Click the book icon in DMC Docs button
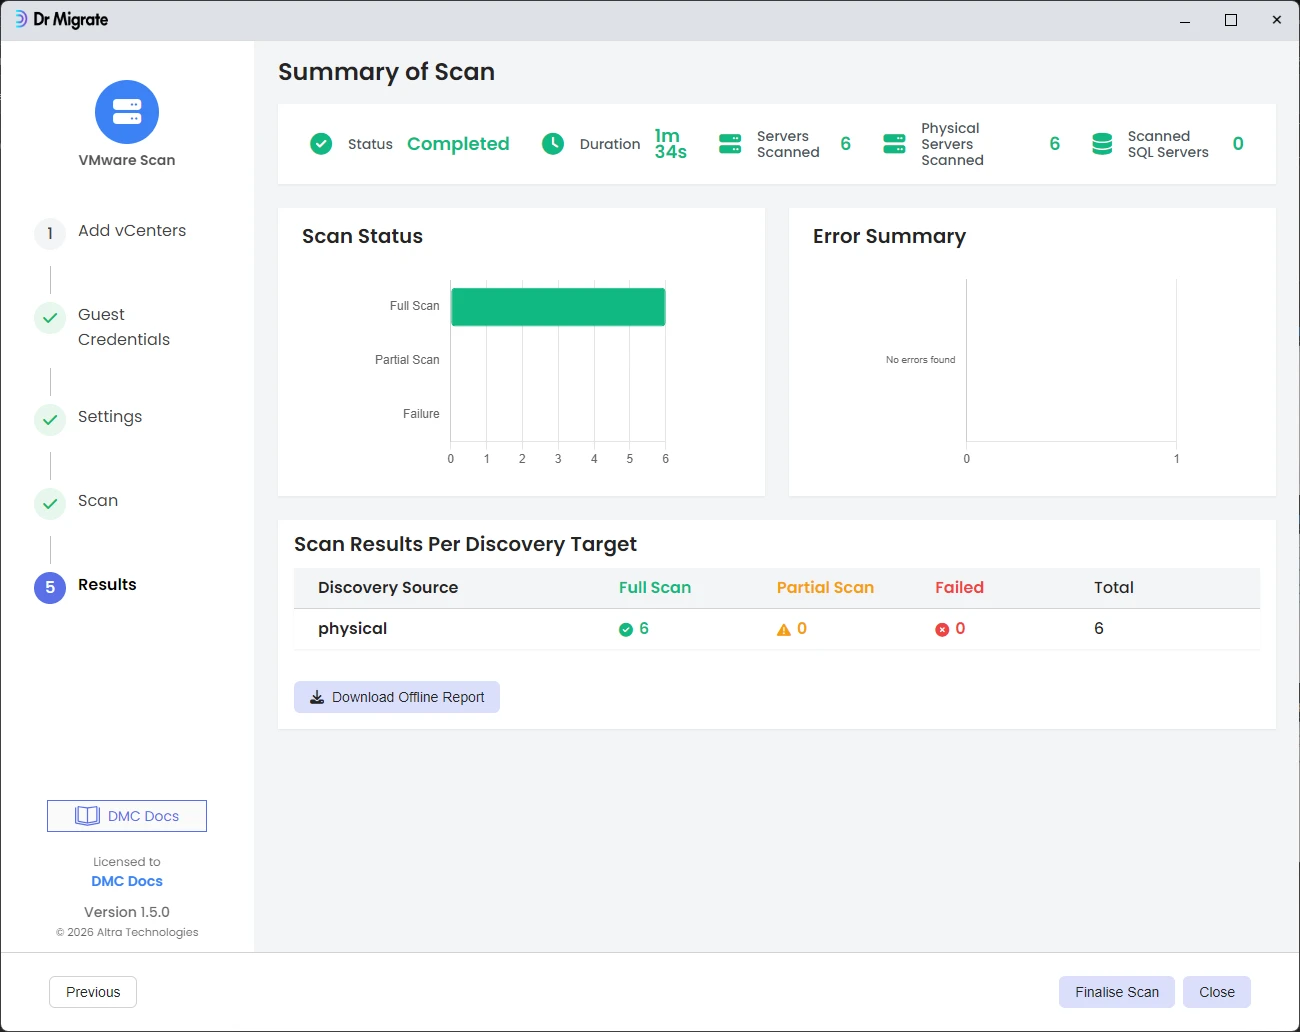Viewport: 1300px width, 1032px height. click(x=88, y=816)
